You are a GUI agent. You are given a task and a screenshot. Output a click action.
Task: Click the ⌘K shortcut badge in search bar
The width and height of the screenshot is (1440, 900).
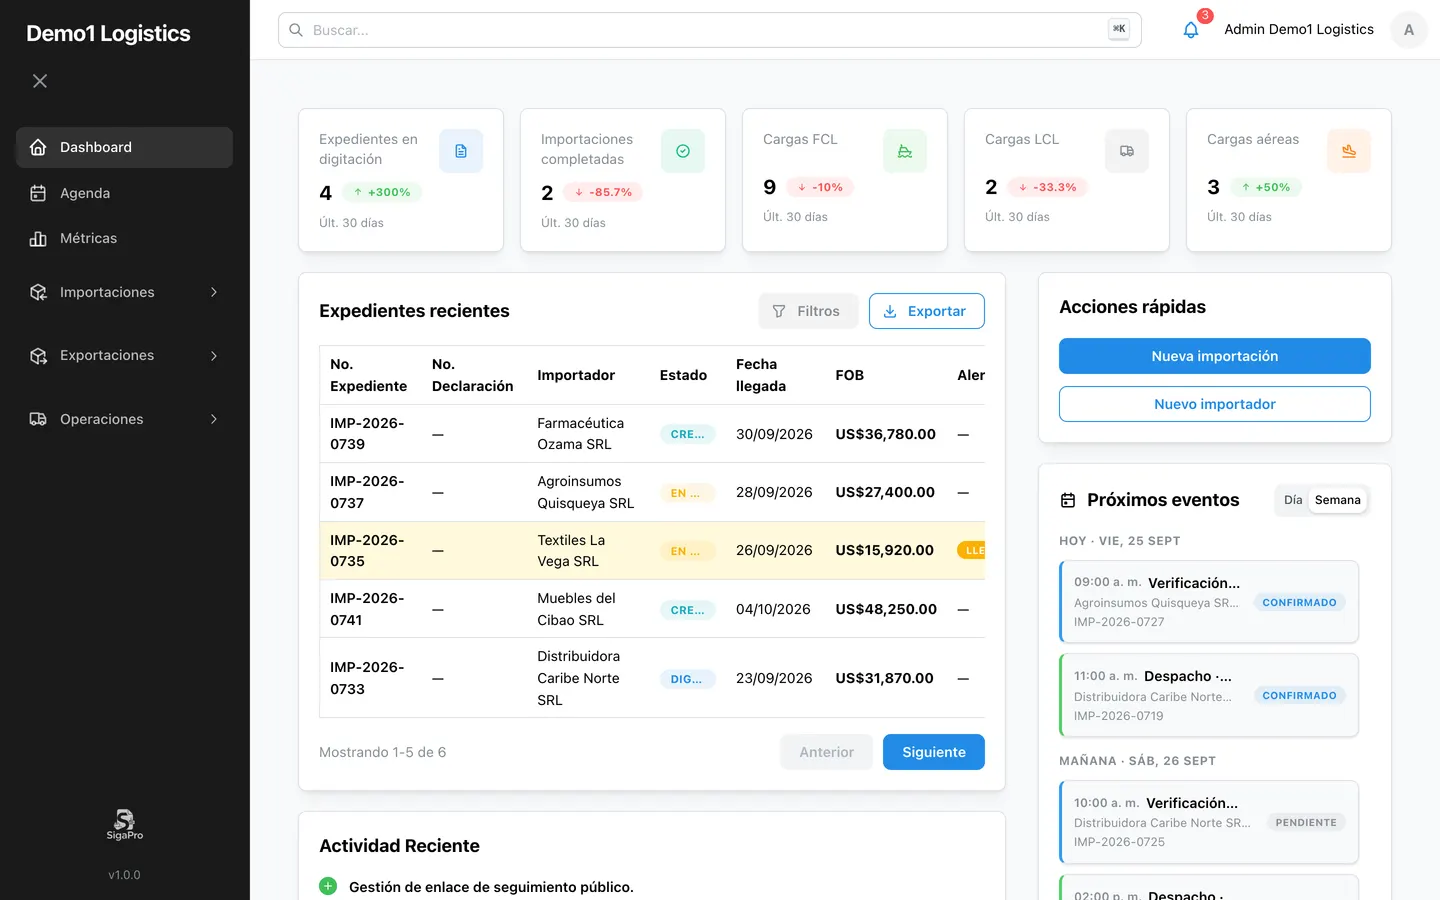(1119, 29)
